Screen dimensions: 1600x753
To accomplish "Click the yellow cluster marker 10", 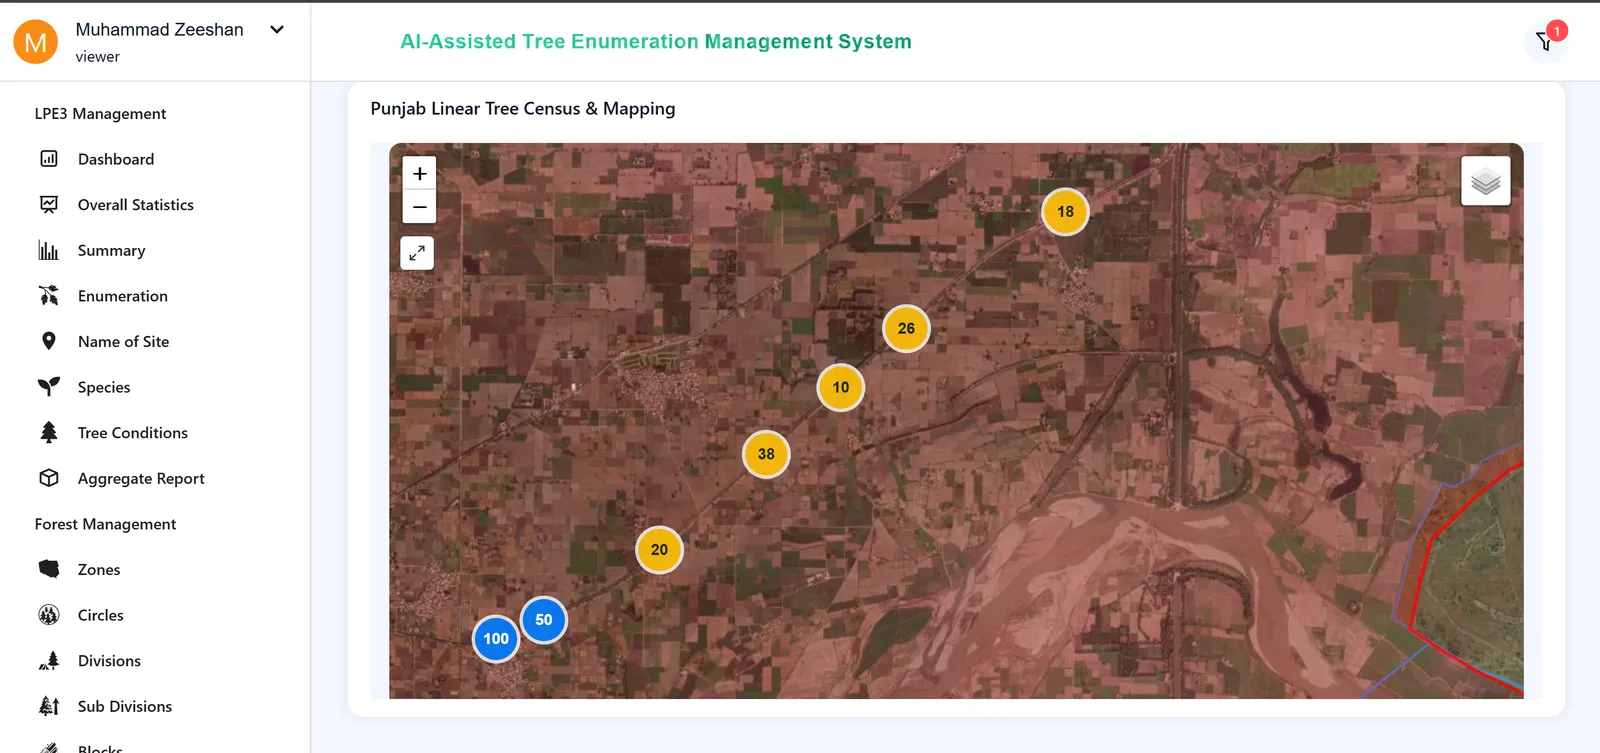I will pyautogui.click(x=841, y=388).
